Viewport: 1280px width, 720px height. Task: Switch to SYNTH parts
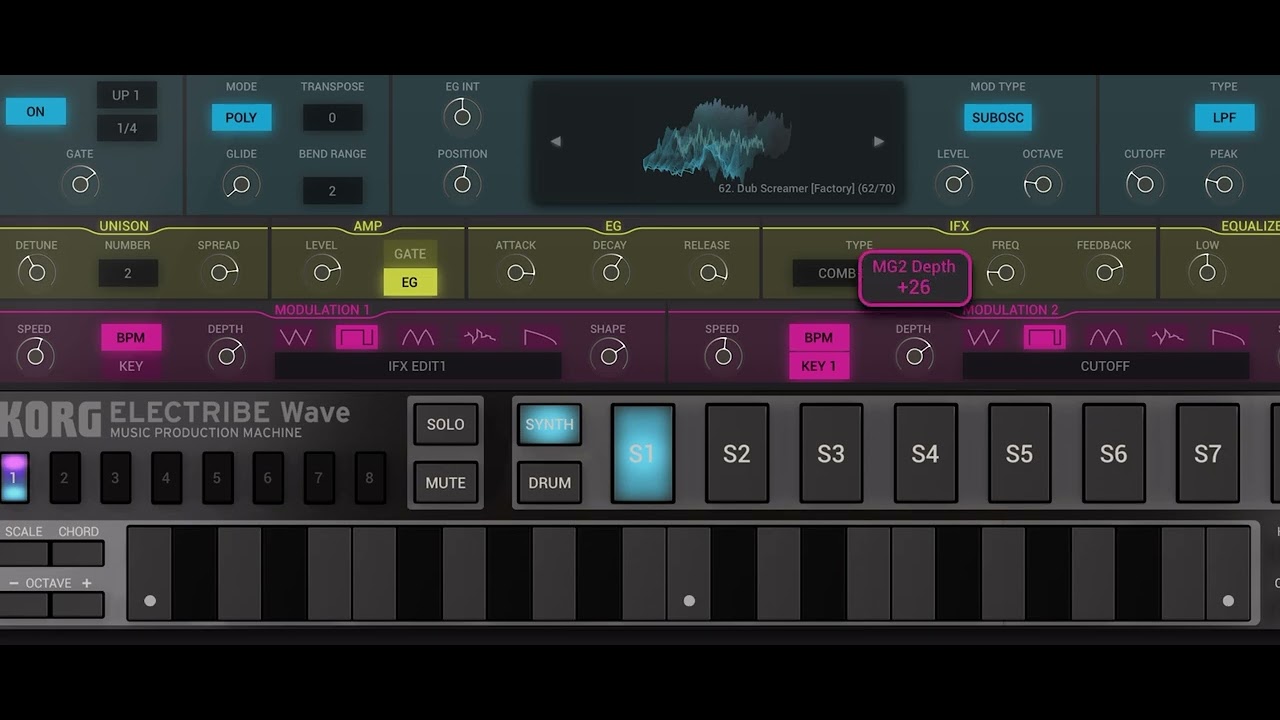click(549, 425)
